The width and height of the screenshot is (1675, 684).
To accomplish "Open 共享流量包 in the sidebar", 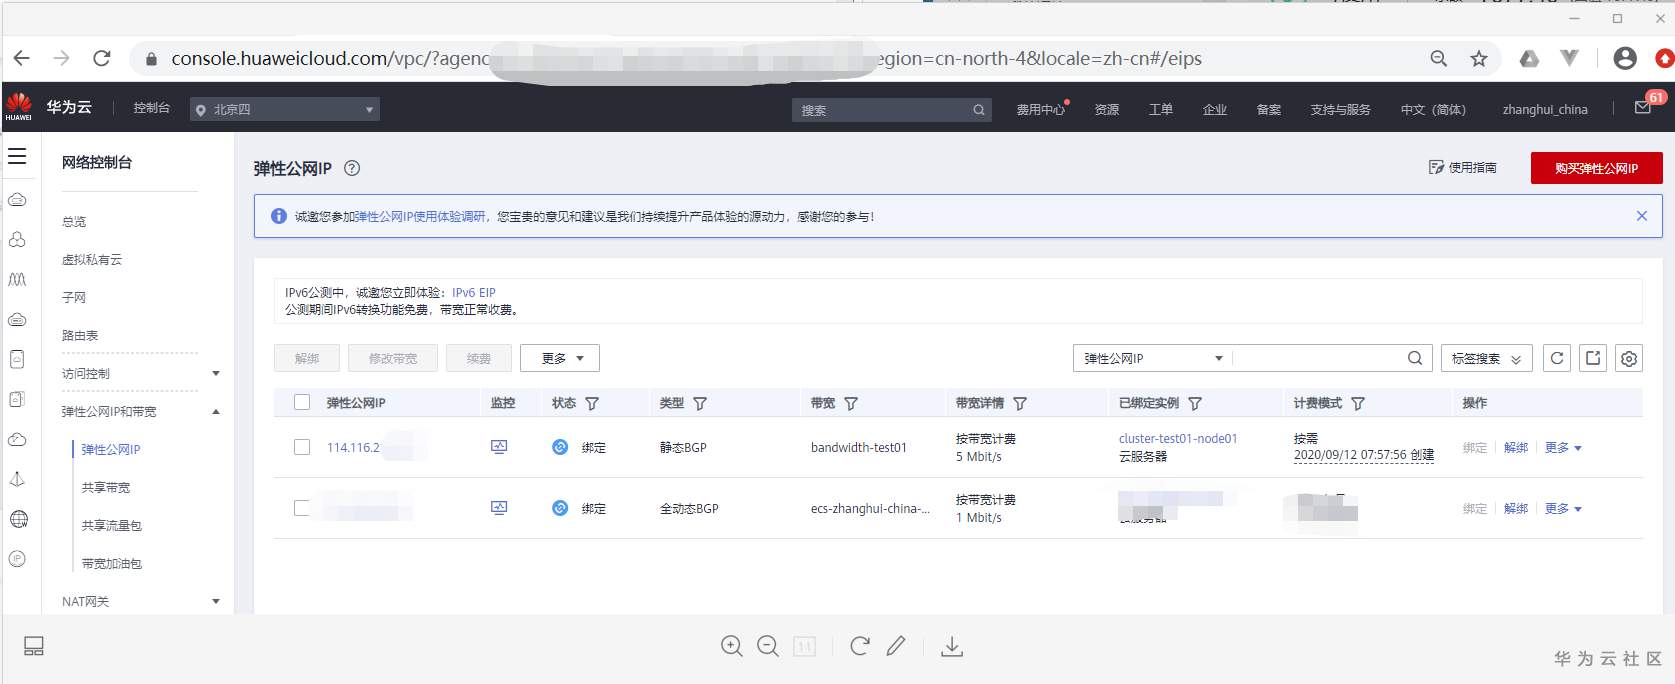I will coord(112,525).
